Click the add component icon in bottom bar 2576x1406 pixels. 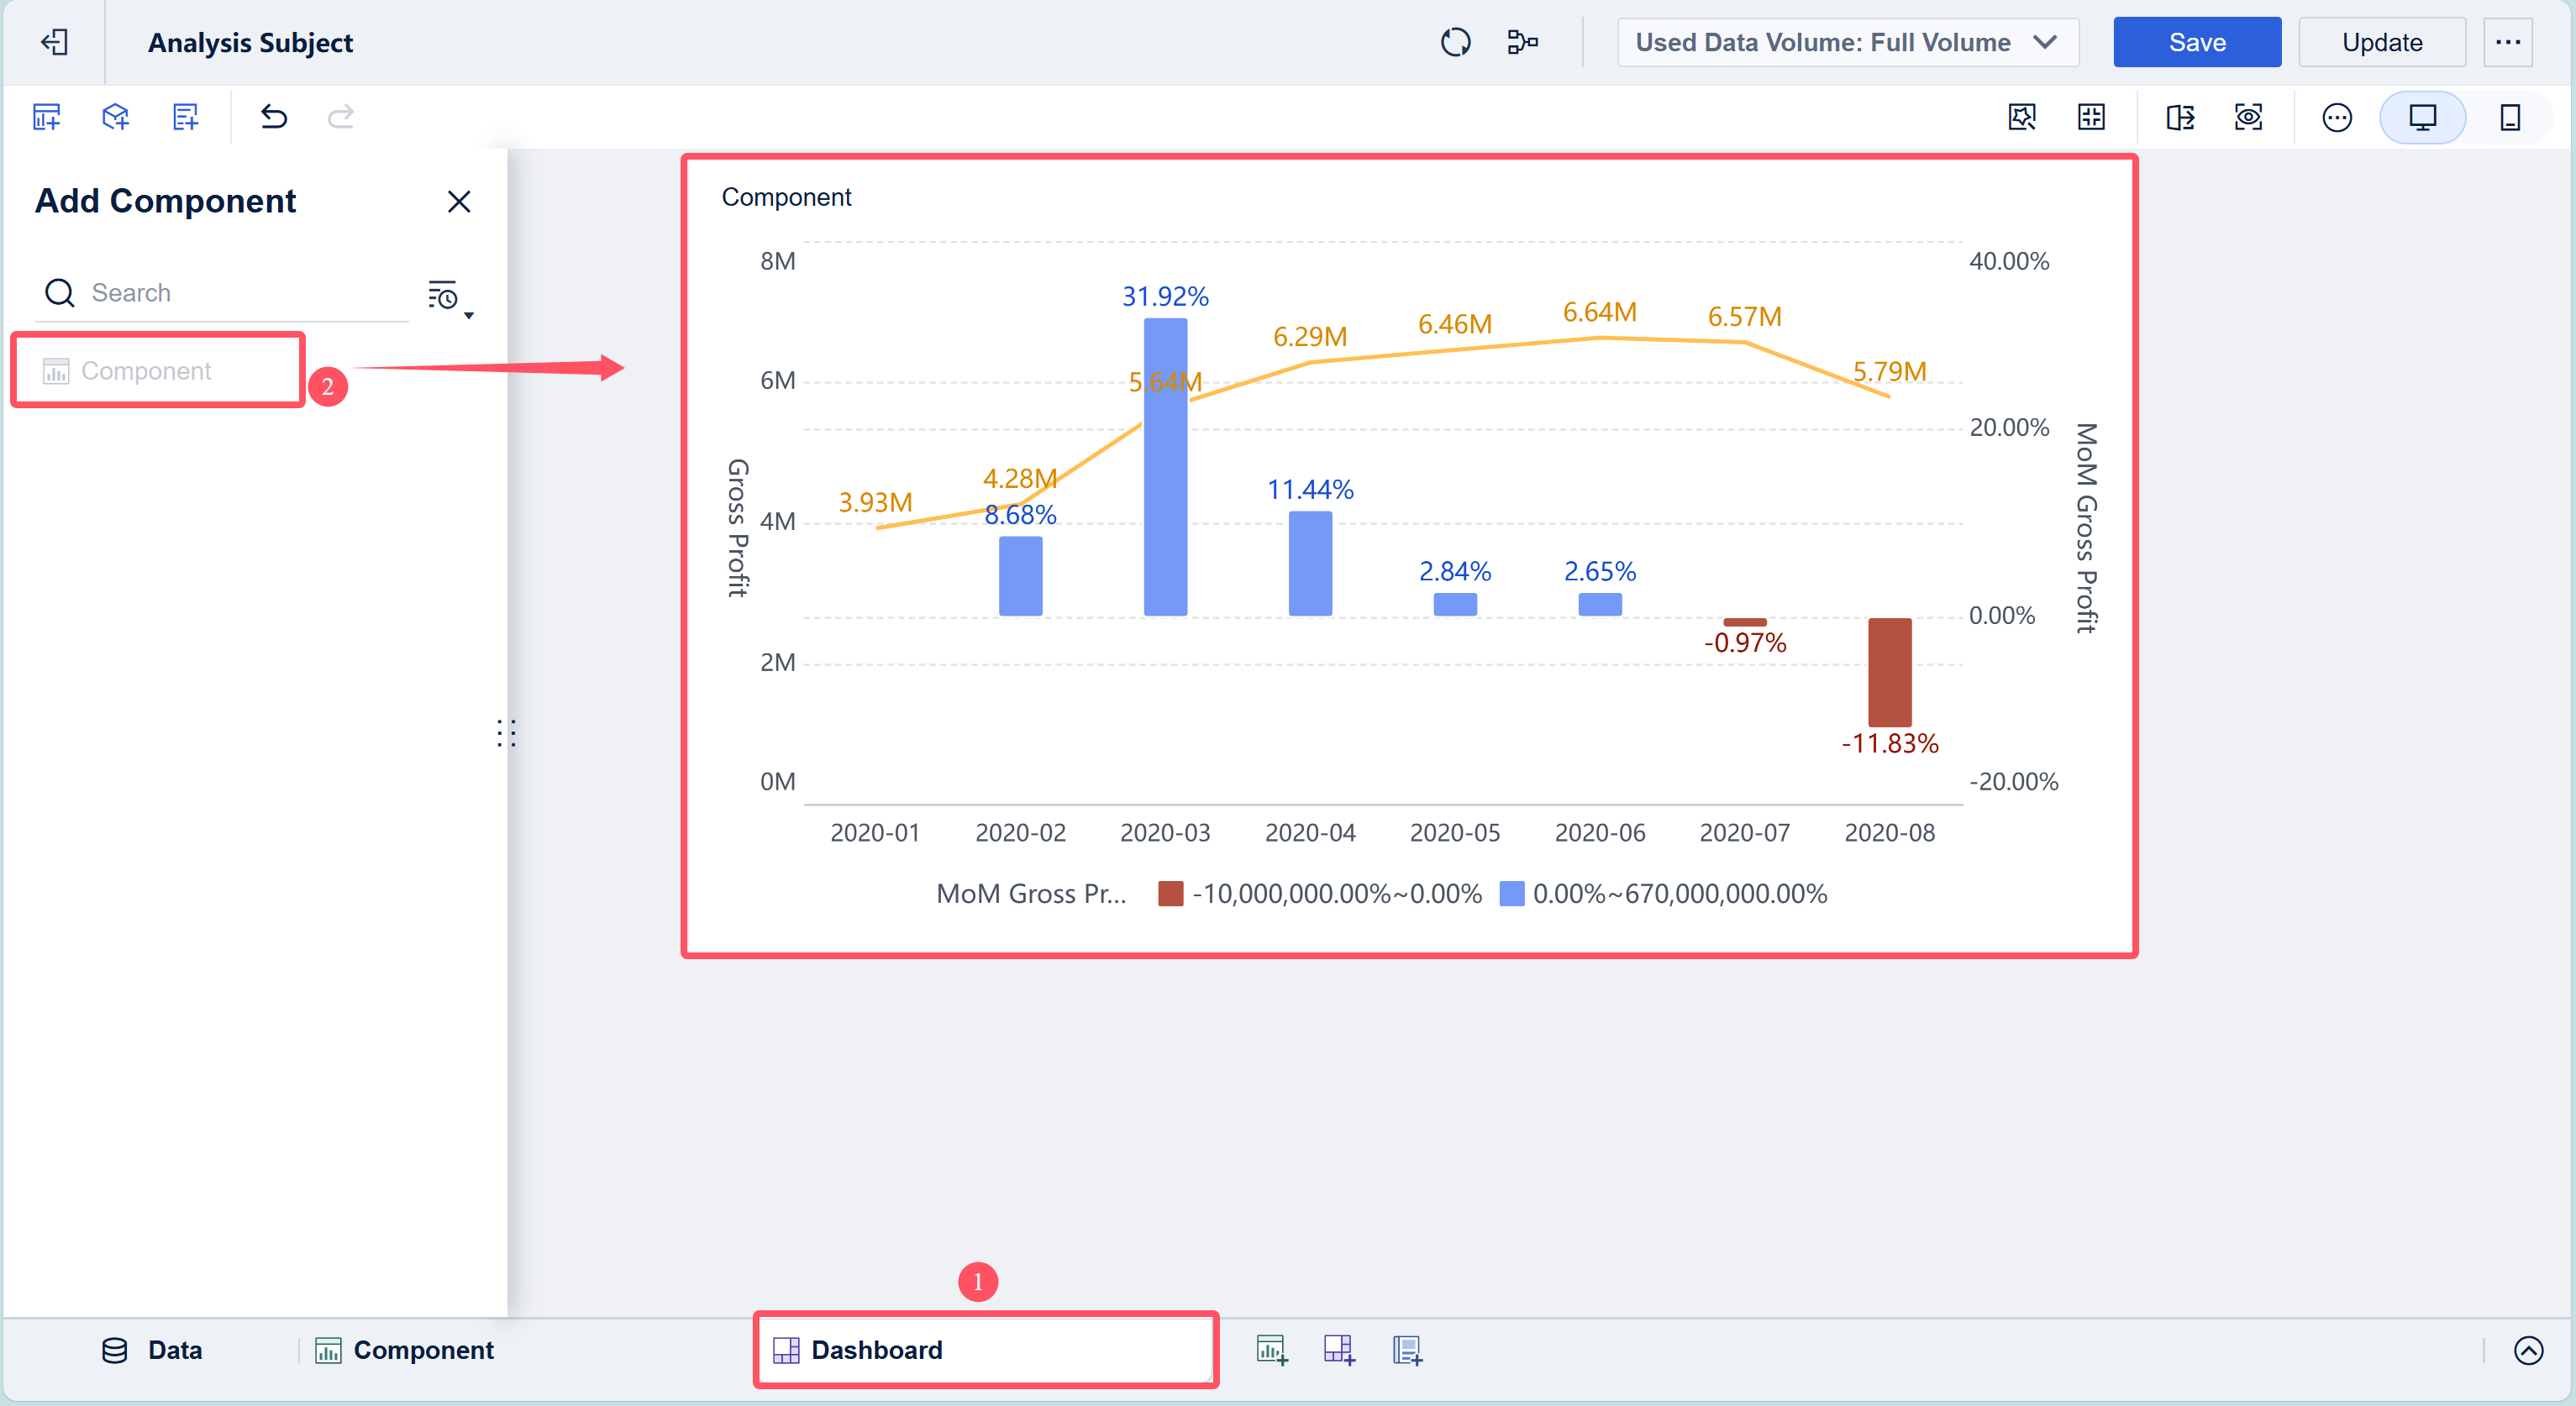click(1271, 1350)
